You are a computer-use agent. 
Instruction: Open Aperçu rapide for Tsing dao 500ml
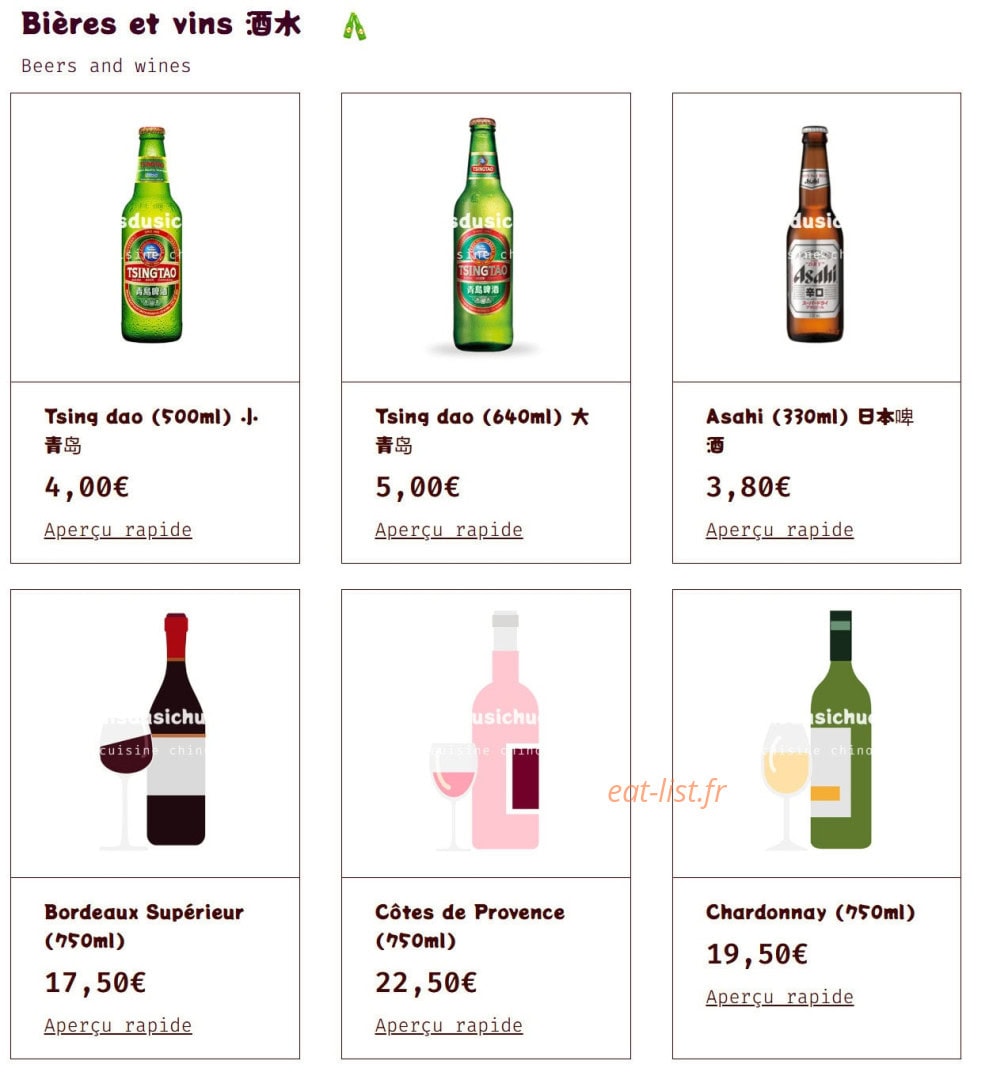click(118, 531)
